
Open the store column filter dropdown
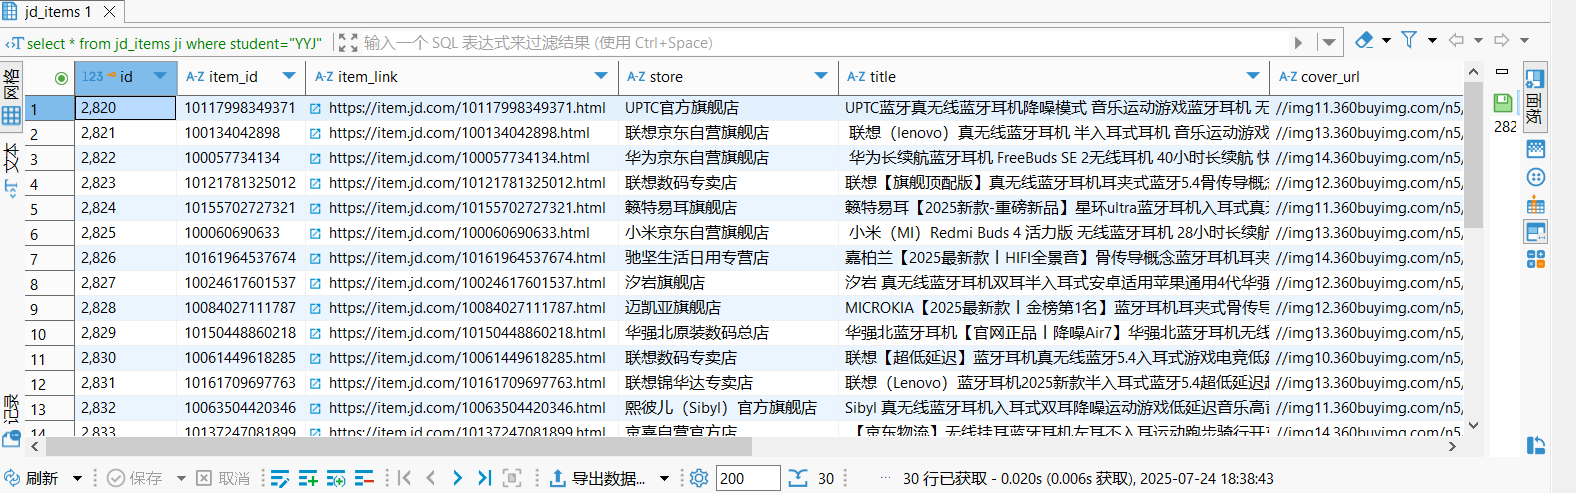click(821, 76)
